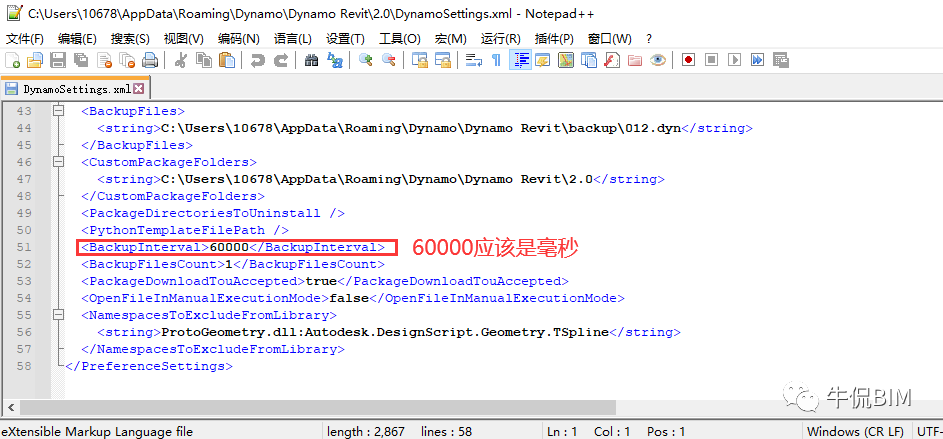The image size is (943, 439).
Task: Open the Document List toolbar icon
Action: point(589,60)
